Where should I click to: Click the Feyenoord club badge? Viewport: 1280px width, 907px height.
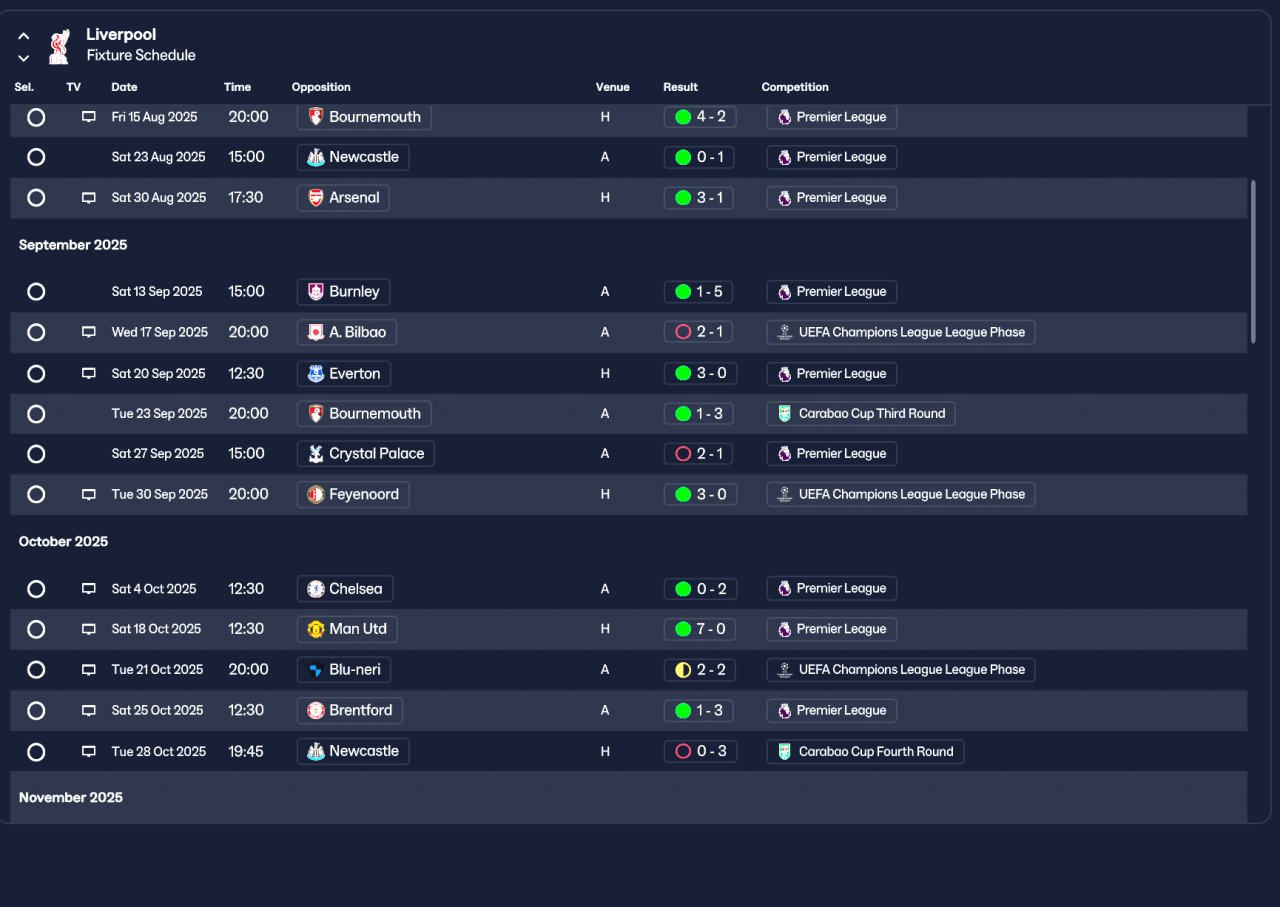pyautogui.click(x=316, y=494)
